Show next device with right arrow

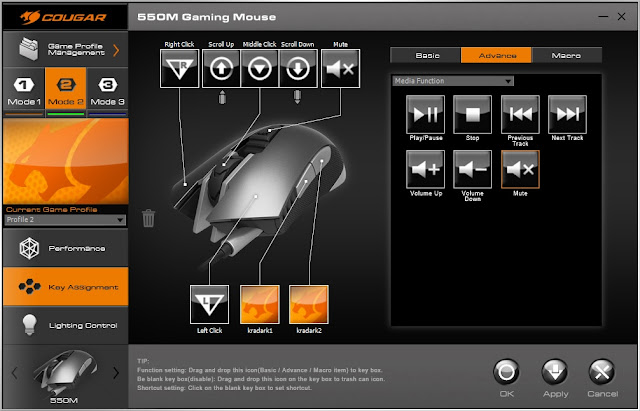pyautogui.click(x=116, y=373)
